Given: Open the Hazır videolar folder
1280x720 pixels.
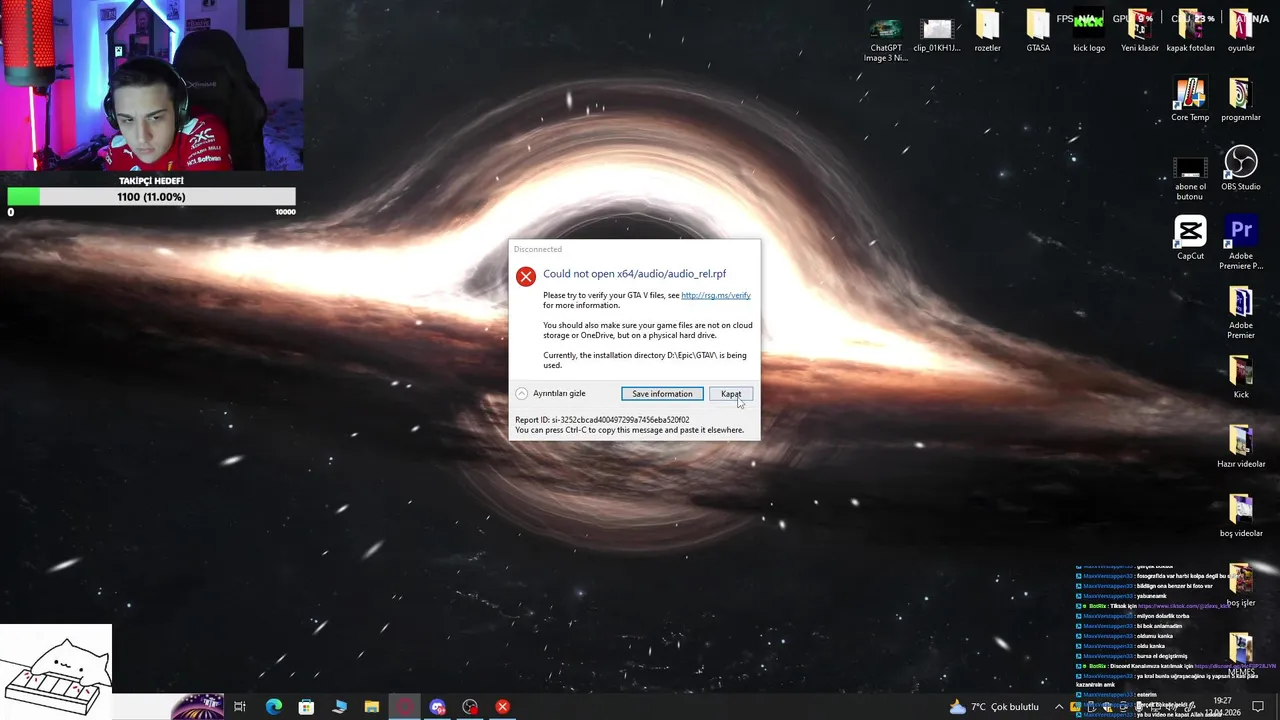Looking at the screenshot, I should point(1241,447).
